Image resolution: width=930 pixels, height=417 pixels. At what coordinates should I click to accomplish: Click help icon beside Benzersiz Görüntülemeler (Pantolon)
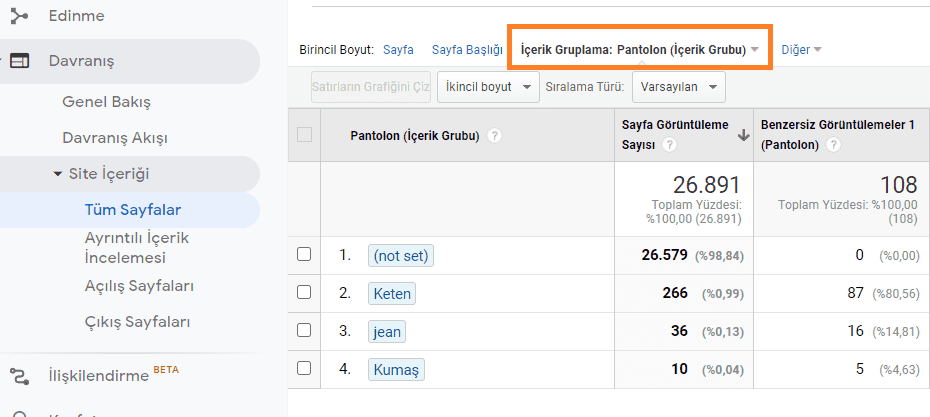click(x=833, y=145)
